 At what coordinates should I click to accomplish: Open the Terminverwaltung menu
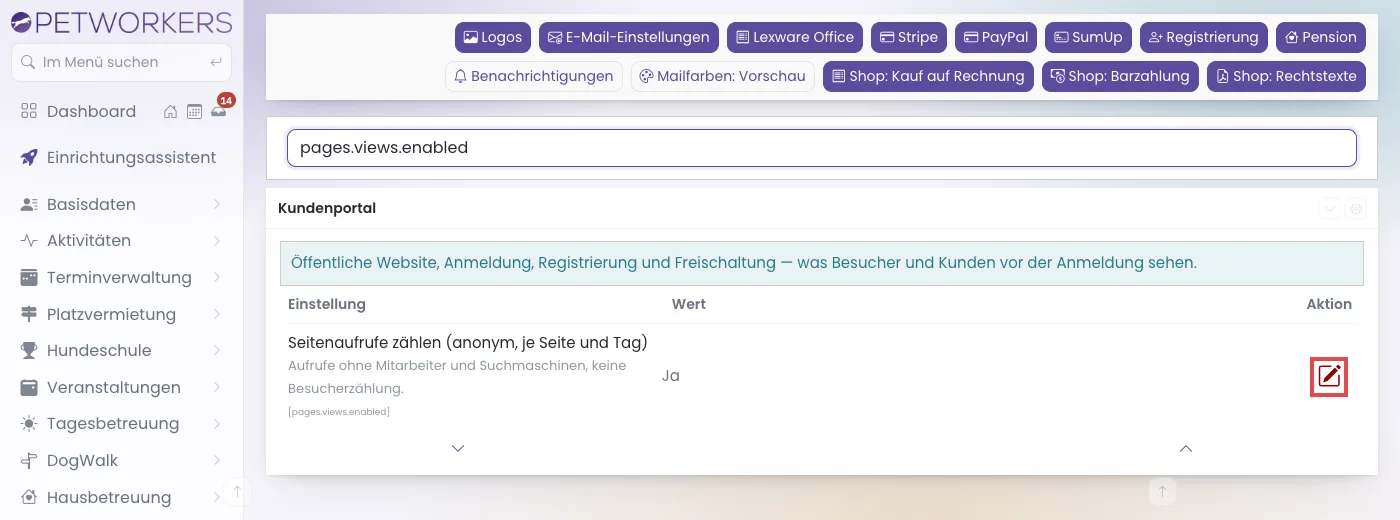tap(121, 277)
